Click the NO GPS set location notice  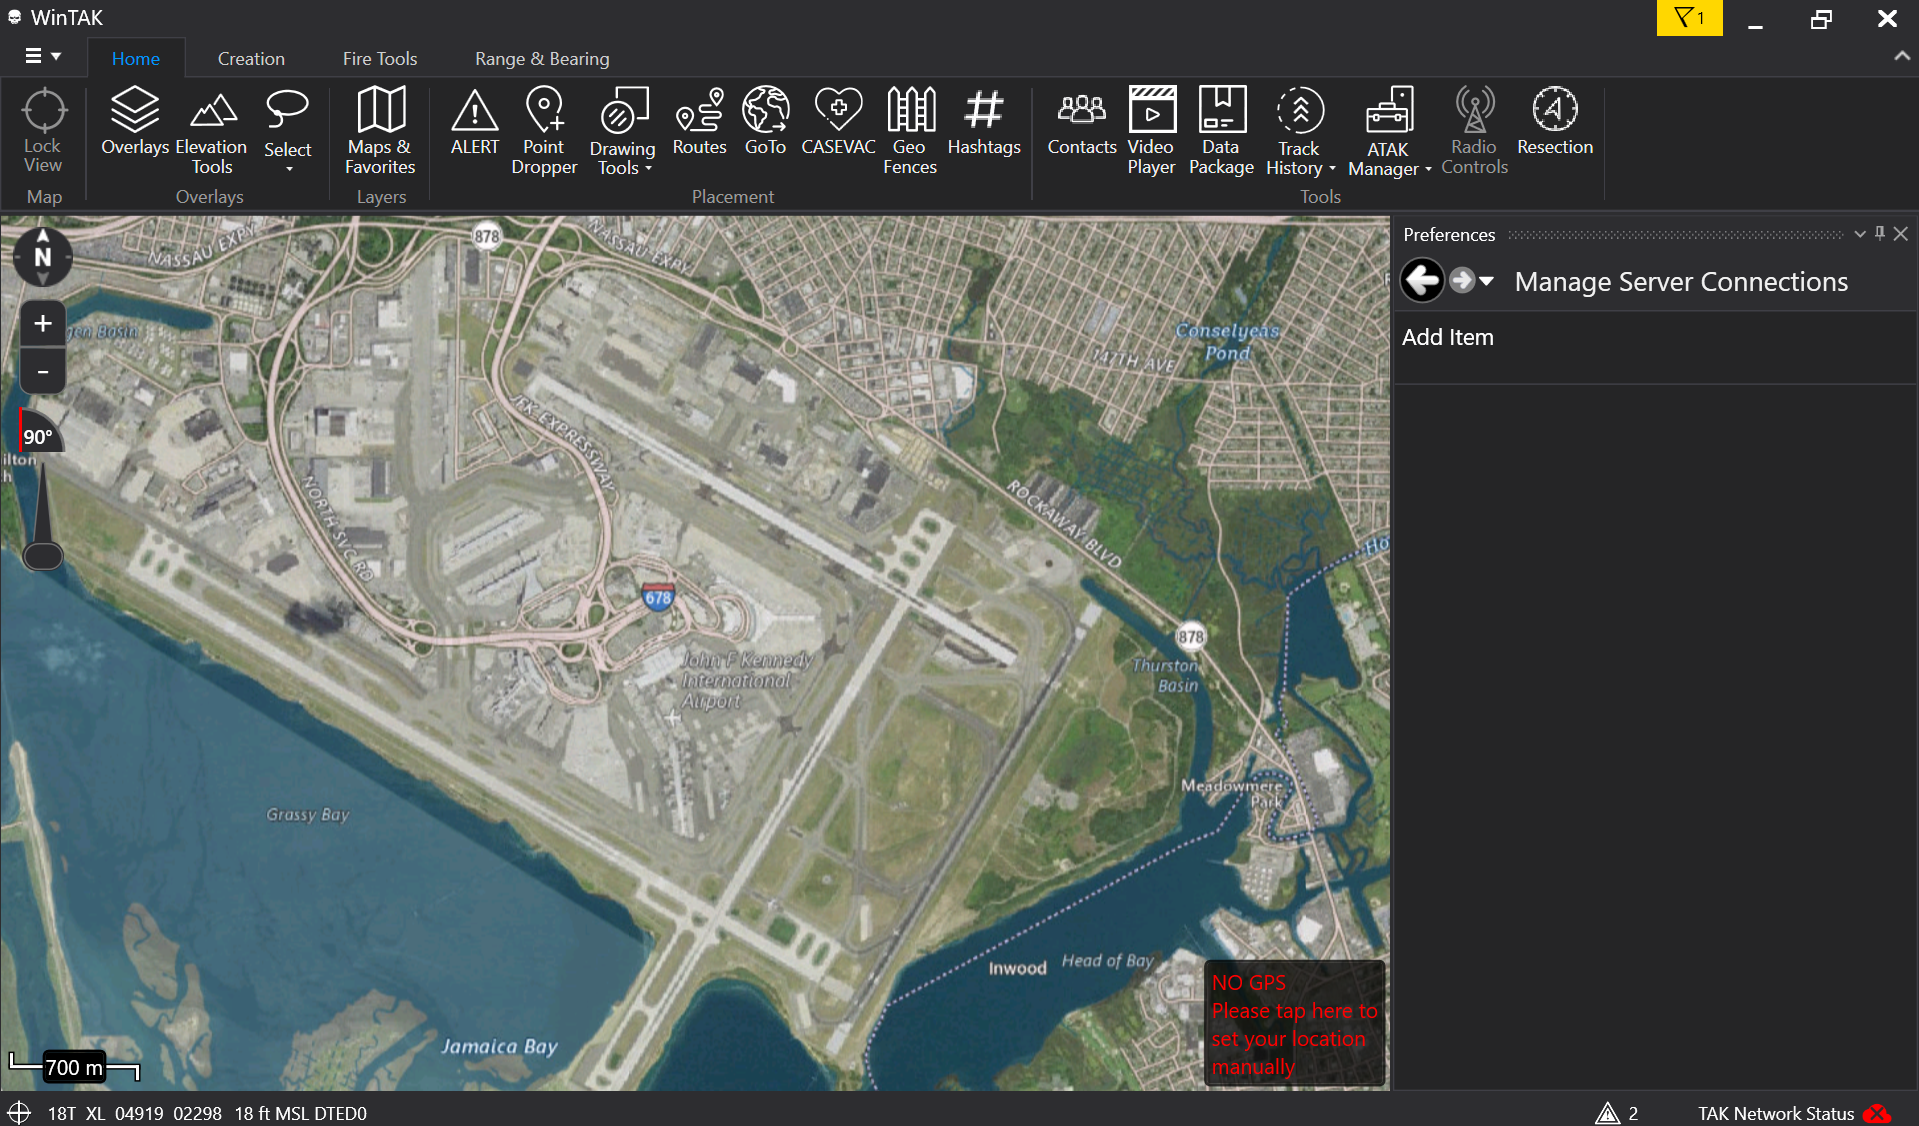[1295, 1024]
